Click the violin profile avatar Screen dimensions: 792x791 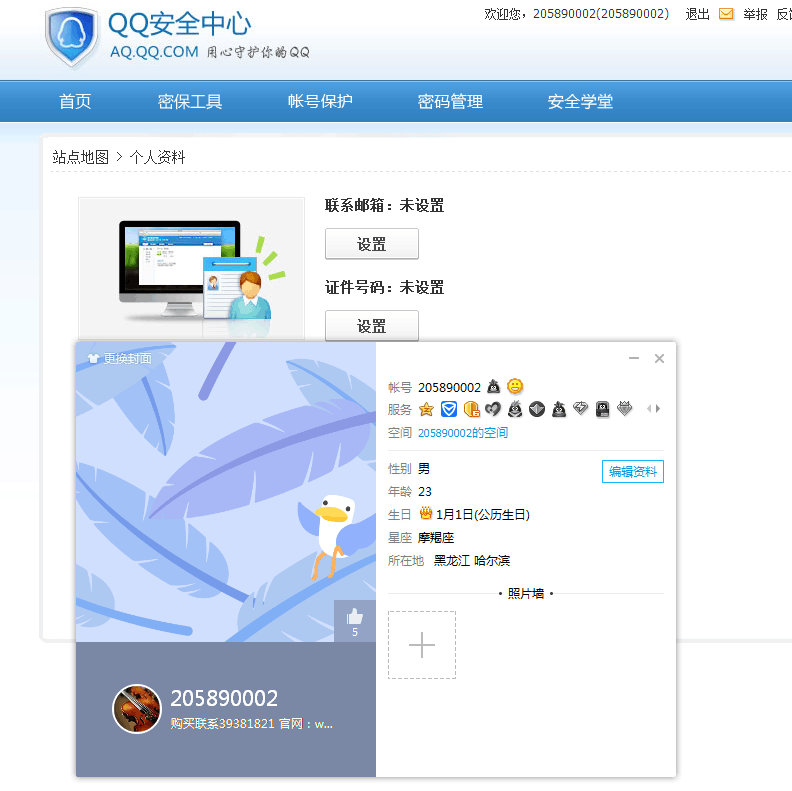pos(137,708)
